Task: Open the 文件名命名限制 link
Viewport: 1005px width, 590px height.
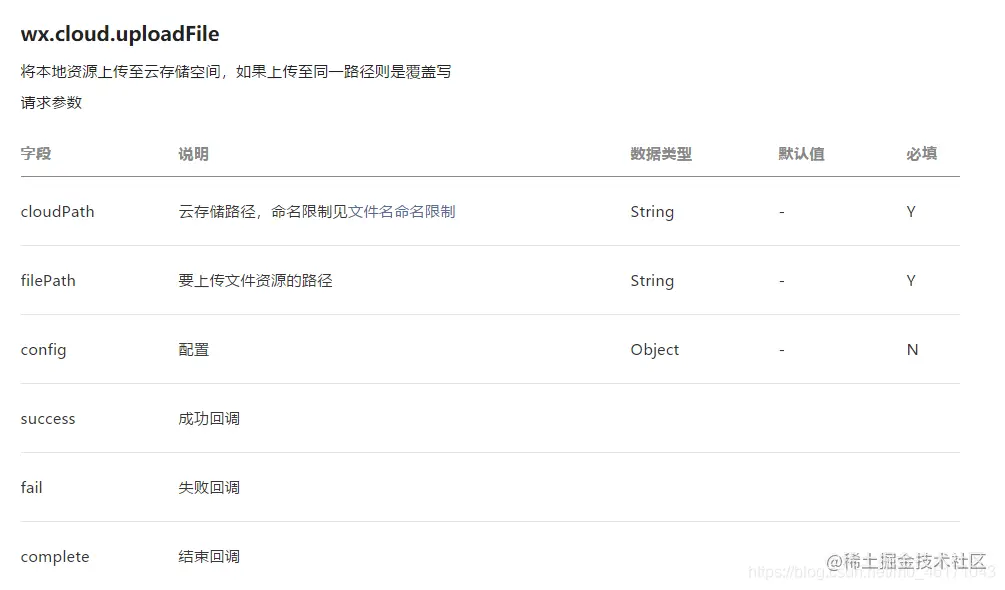Action: coord(401,211)
